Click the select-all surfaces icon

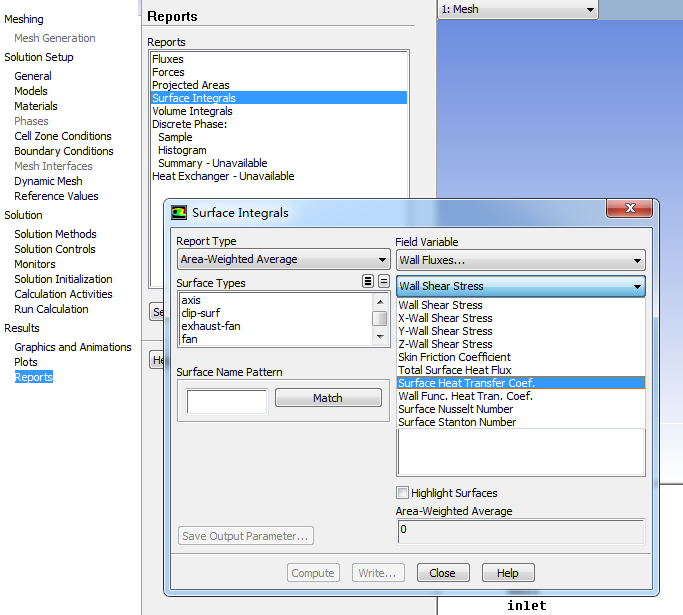pos(368,281)
